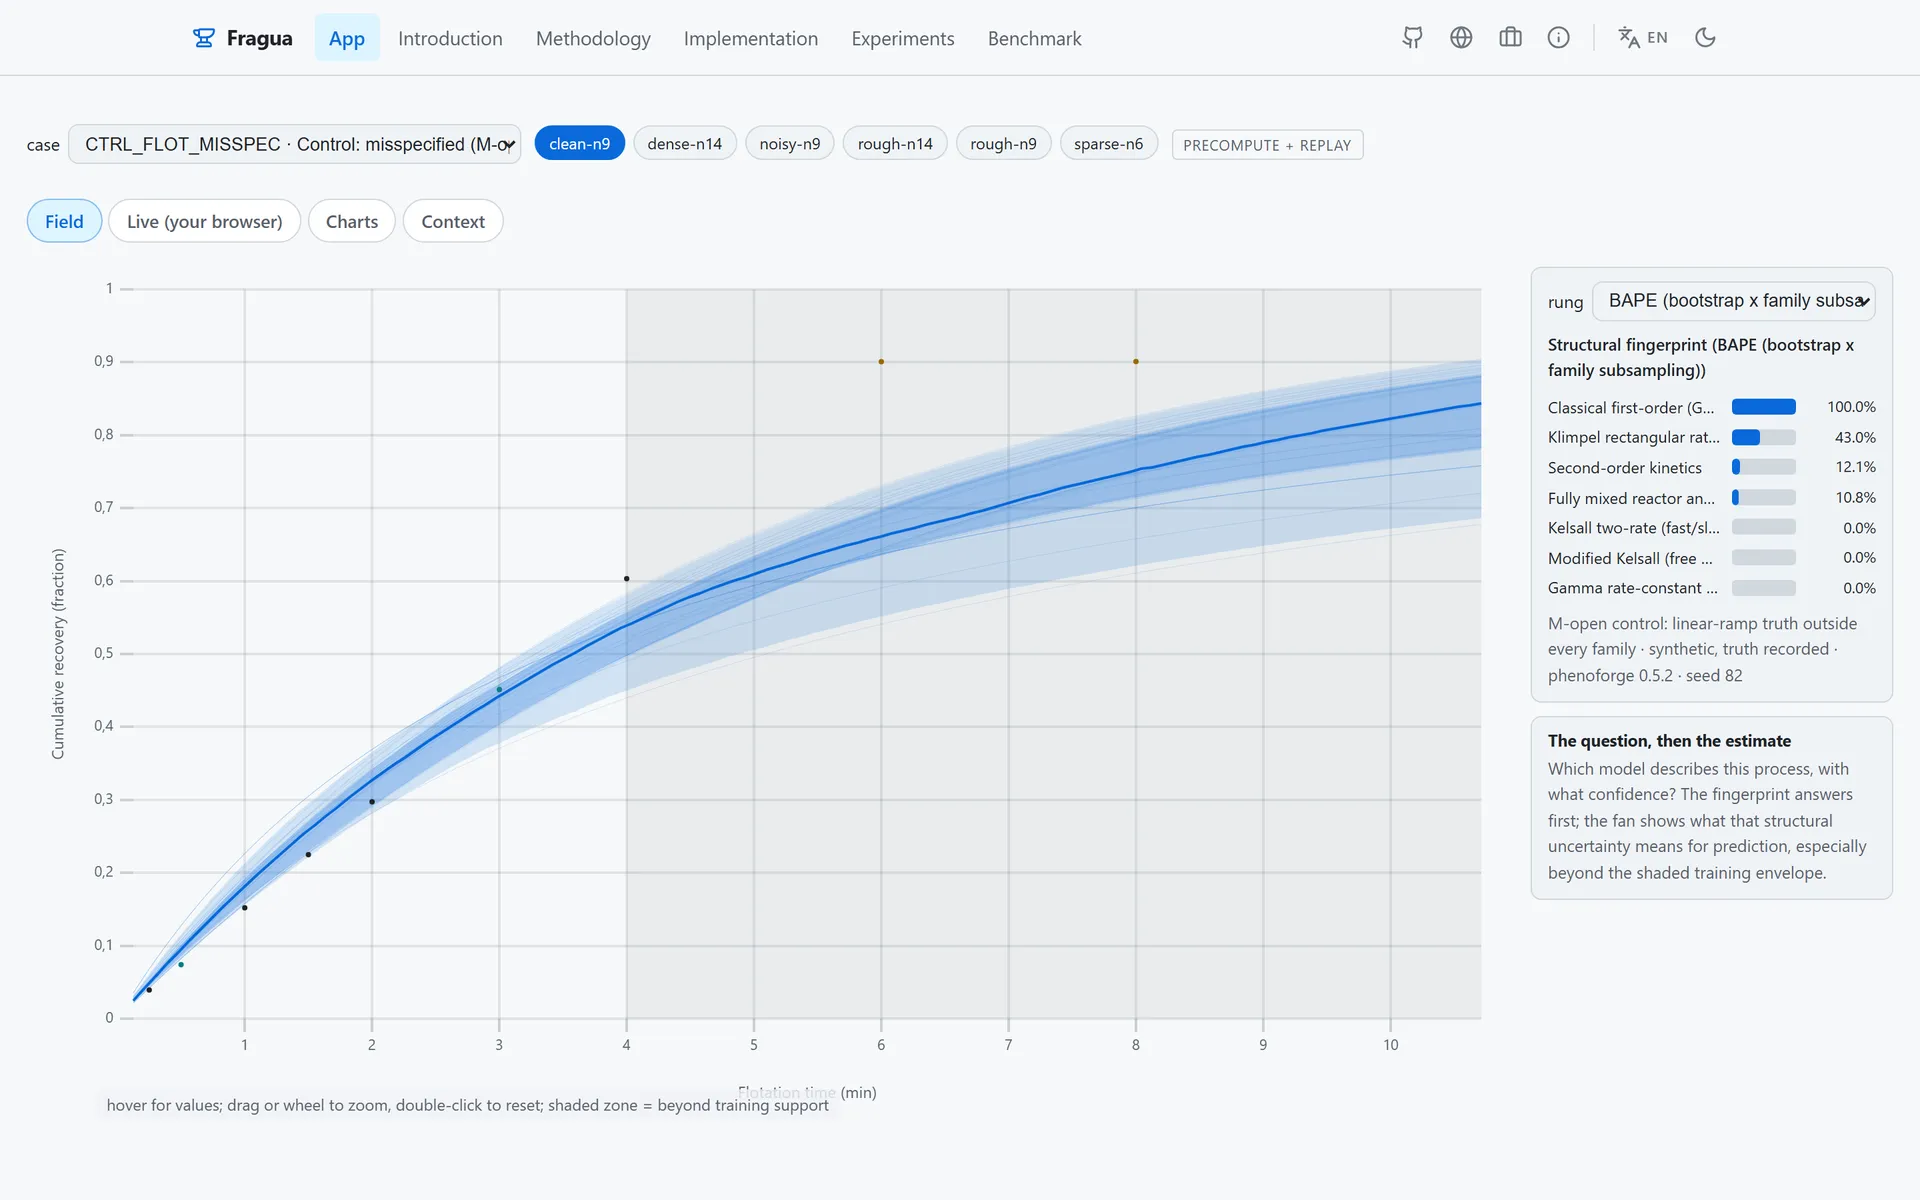1920x1200 pixels.
Task: Click the Klimpel rectangular 43.0% bar
Action: tap(1763, 437)
